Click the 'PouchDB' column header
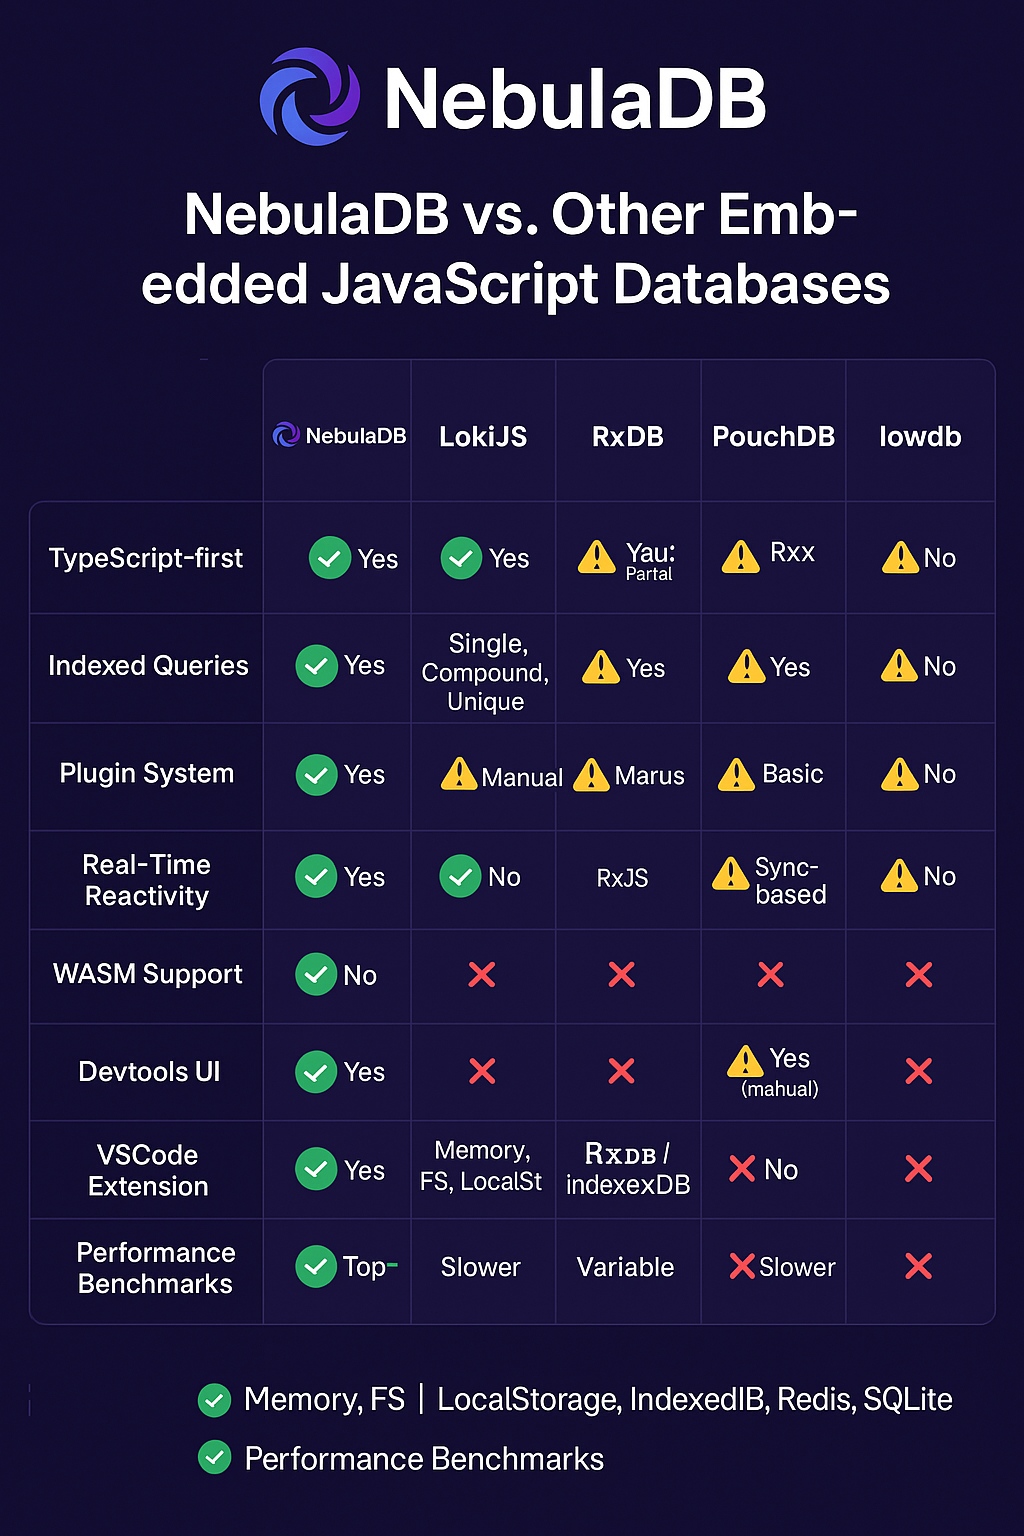Image resolution: width=1024 pixels, height=1536 pixels. point(773,437)
